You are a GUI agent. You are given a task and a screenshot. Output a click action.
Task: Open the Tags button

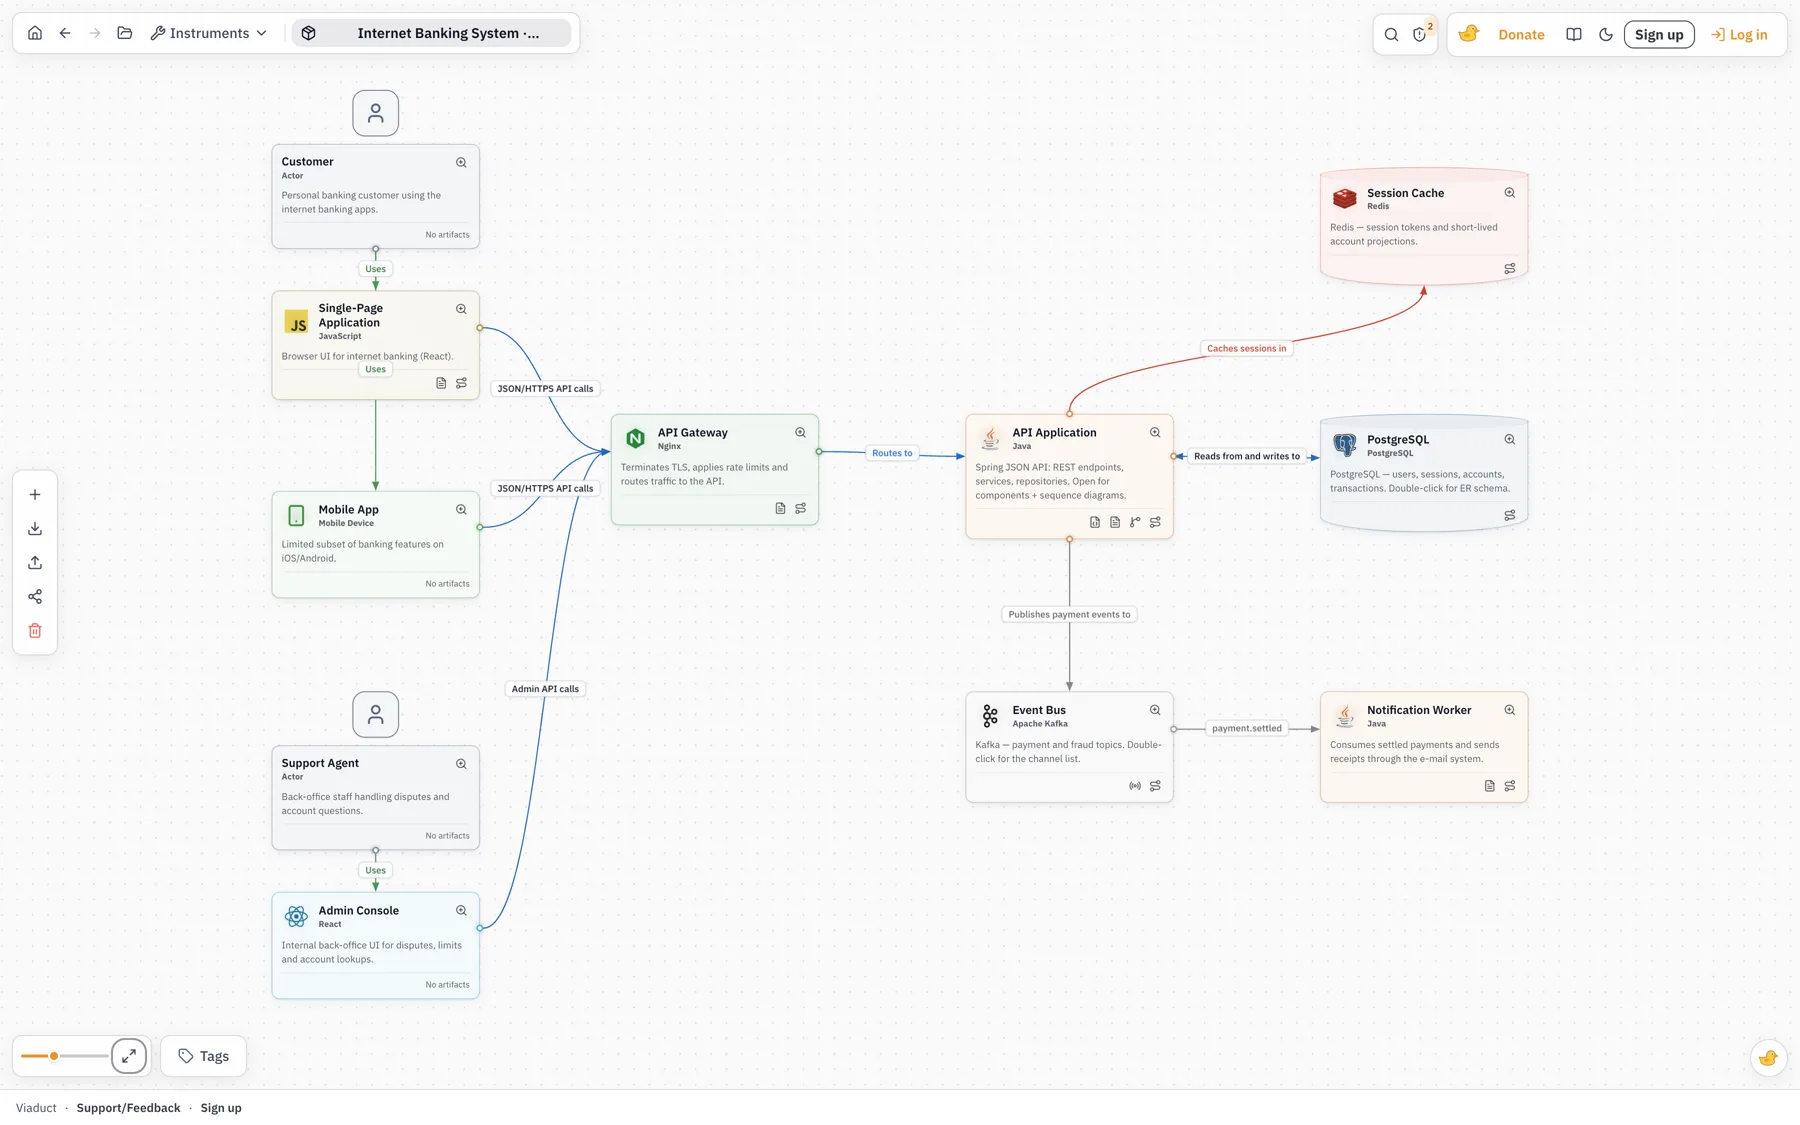click(204, 1056)
